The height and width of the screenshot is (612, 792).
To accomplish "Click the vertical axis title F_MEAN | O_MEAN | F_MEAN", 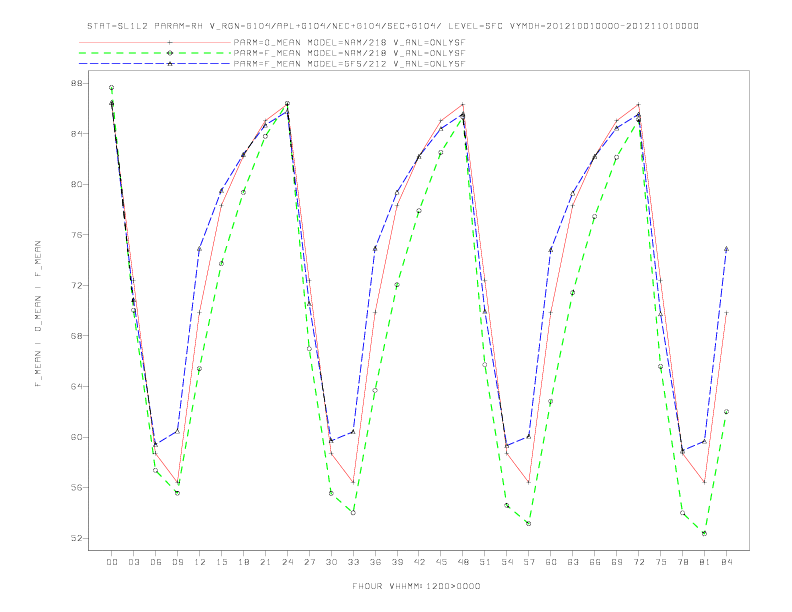I will [38, 314].
